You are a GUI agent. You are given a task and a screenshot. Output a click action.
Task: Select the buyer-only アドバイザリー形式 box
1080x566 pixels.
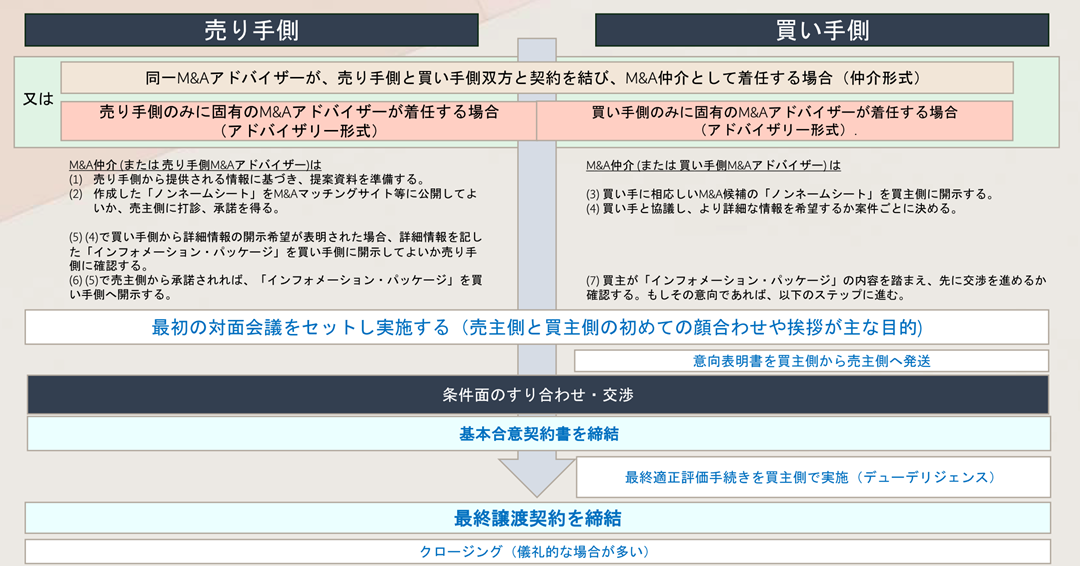point(775,121)
